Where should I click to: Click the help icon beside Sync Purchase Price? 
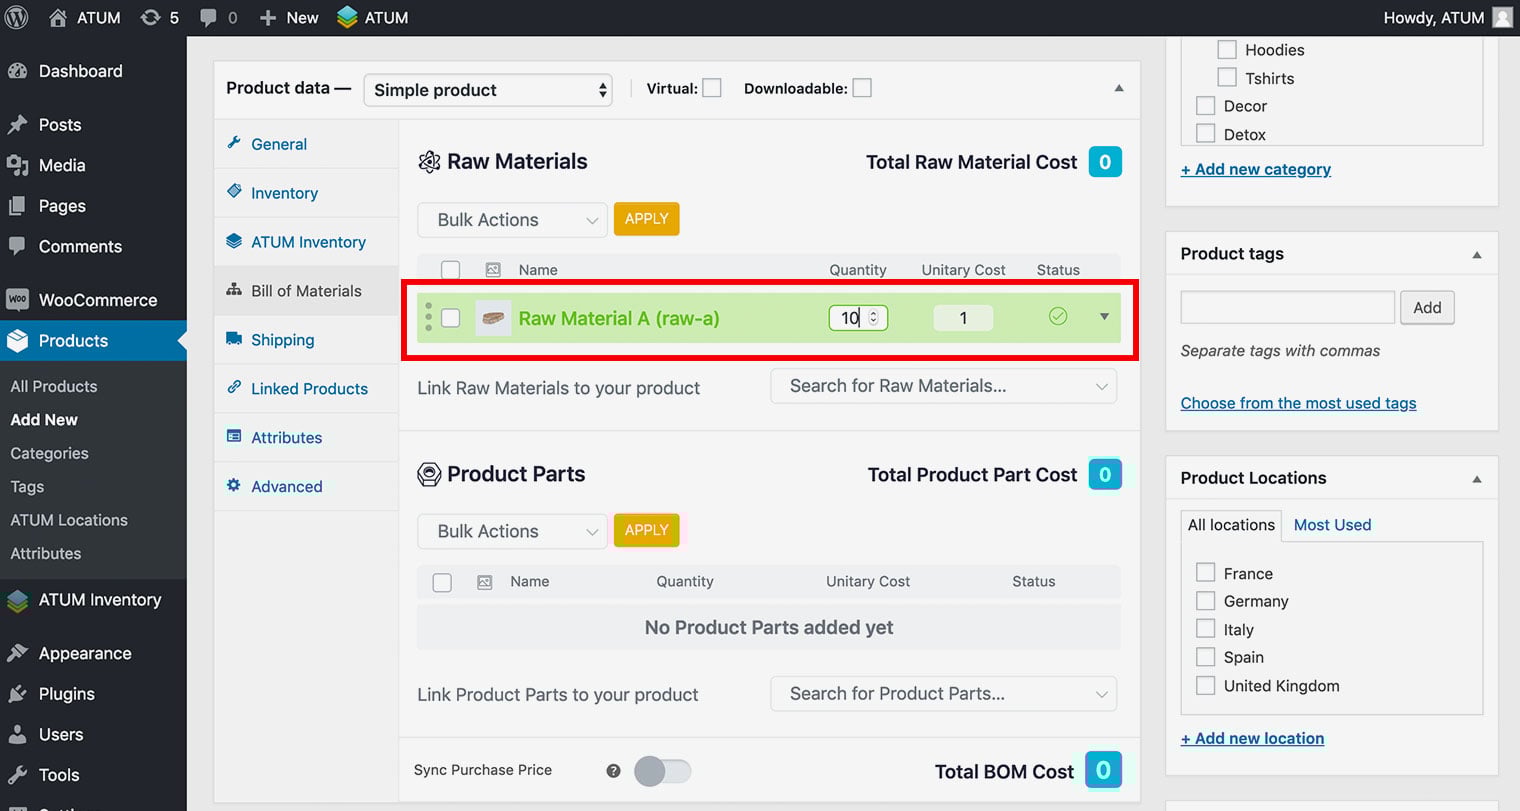pos(613,770)
